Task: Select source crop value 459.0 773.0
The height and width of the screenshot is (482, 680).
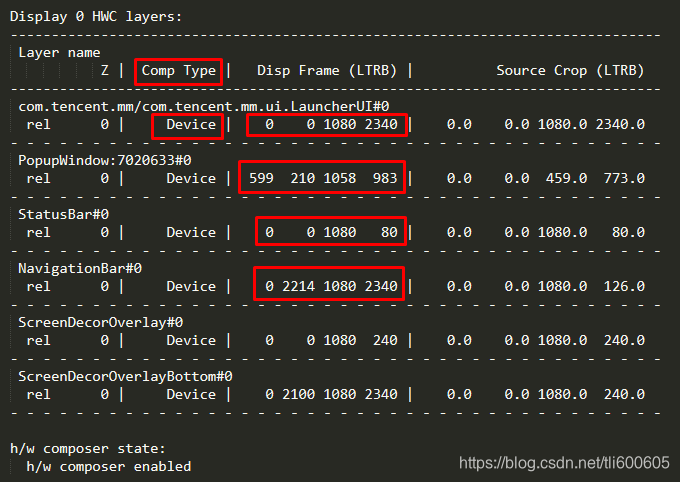Action: 595,178
